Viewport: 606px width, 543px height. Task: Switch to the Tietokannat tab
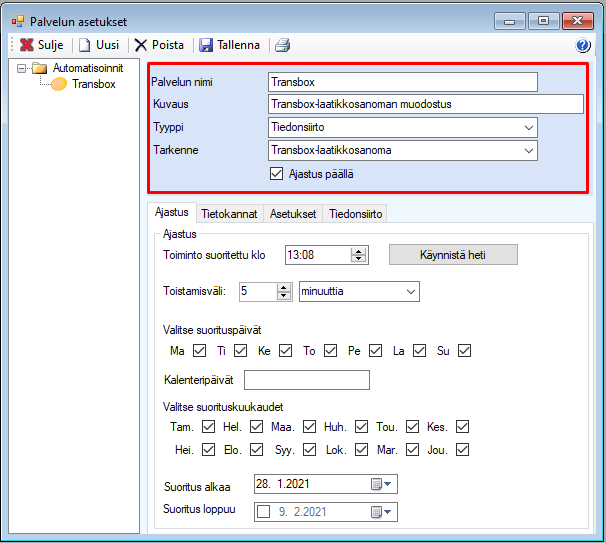(229, 214)
